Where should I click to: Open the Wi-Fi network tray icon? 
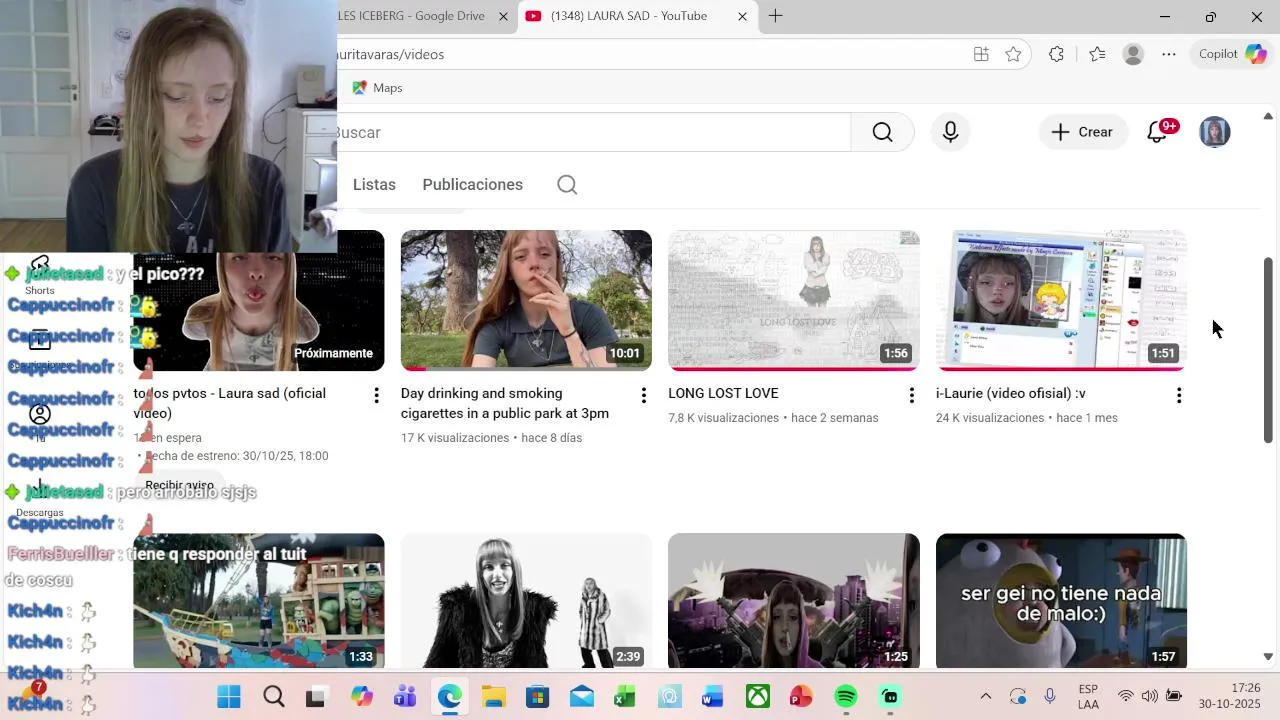pos(1126,696)
